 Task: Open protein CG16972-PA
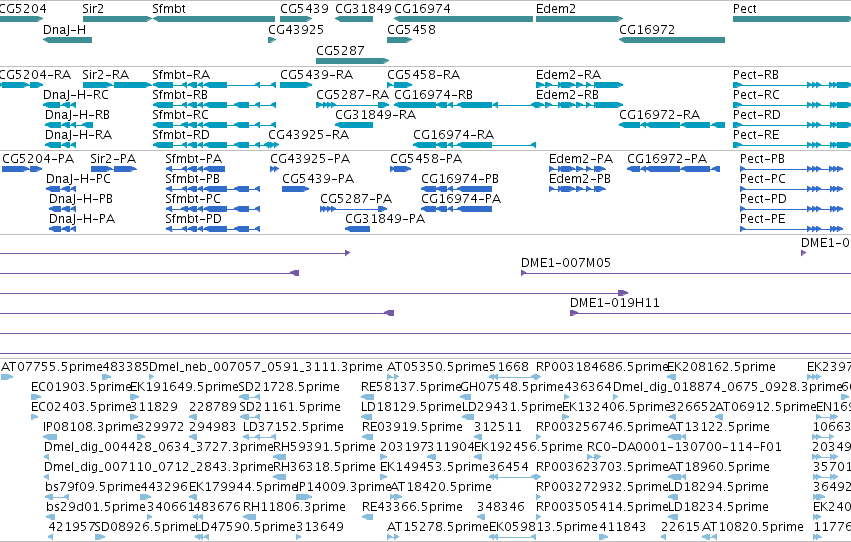tap(667, 159)
